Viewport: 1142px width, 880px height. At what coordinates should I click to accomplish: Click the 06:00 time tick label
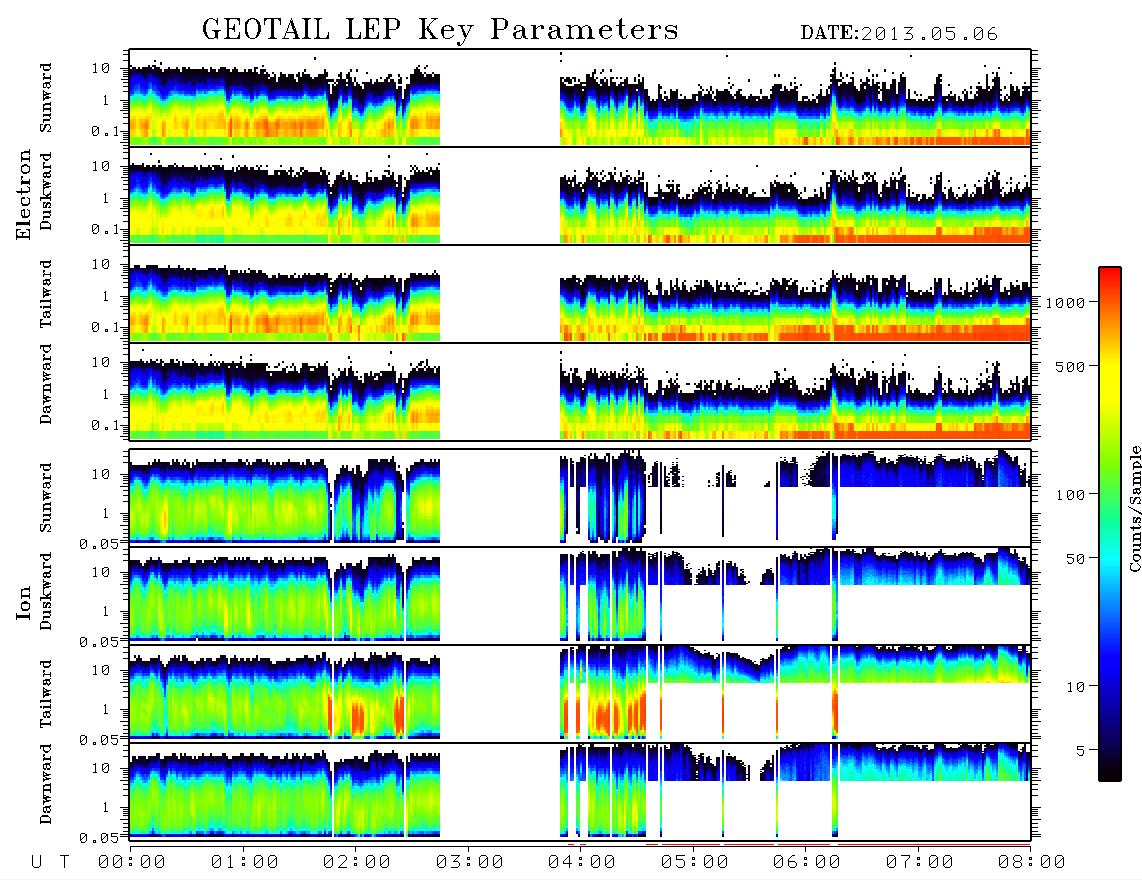[x=807, y=862]
